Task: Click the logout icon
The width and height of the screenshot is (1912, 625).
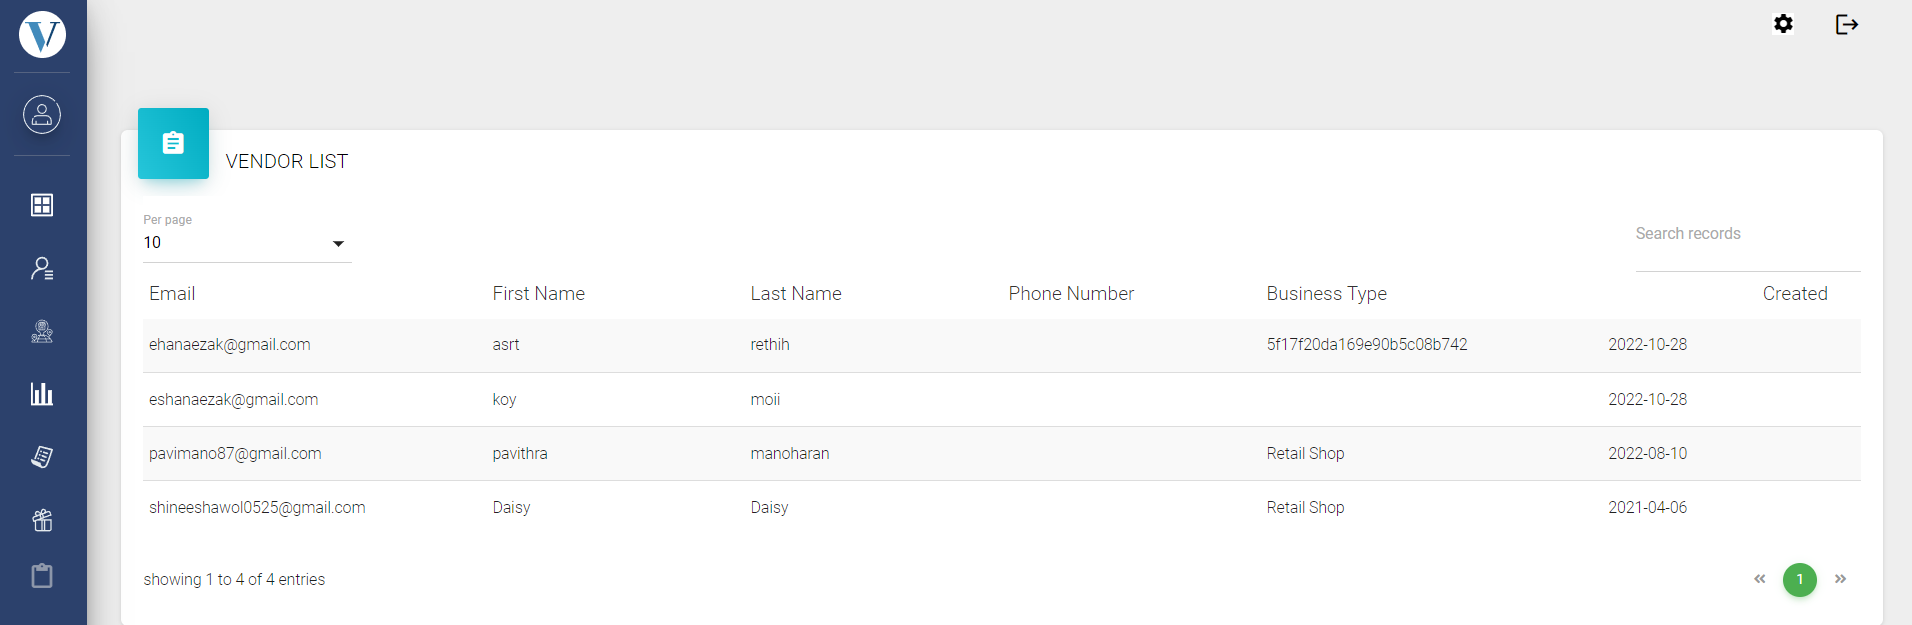Action: tap(1846, 24)
